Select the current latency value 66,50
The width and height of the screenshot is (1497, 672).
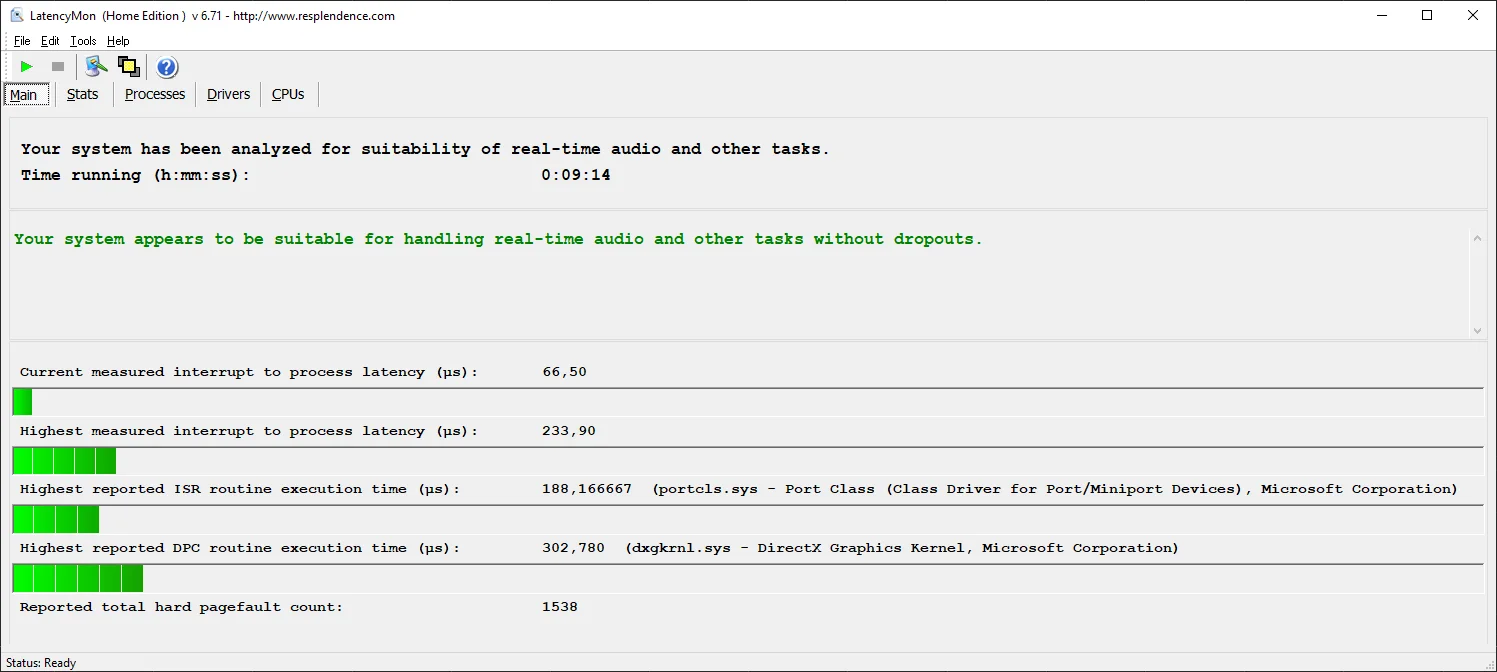pyautogui.click(x=564, y=372)
